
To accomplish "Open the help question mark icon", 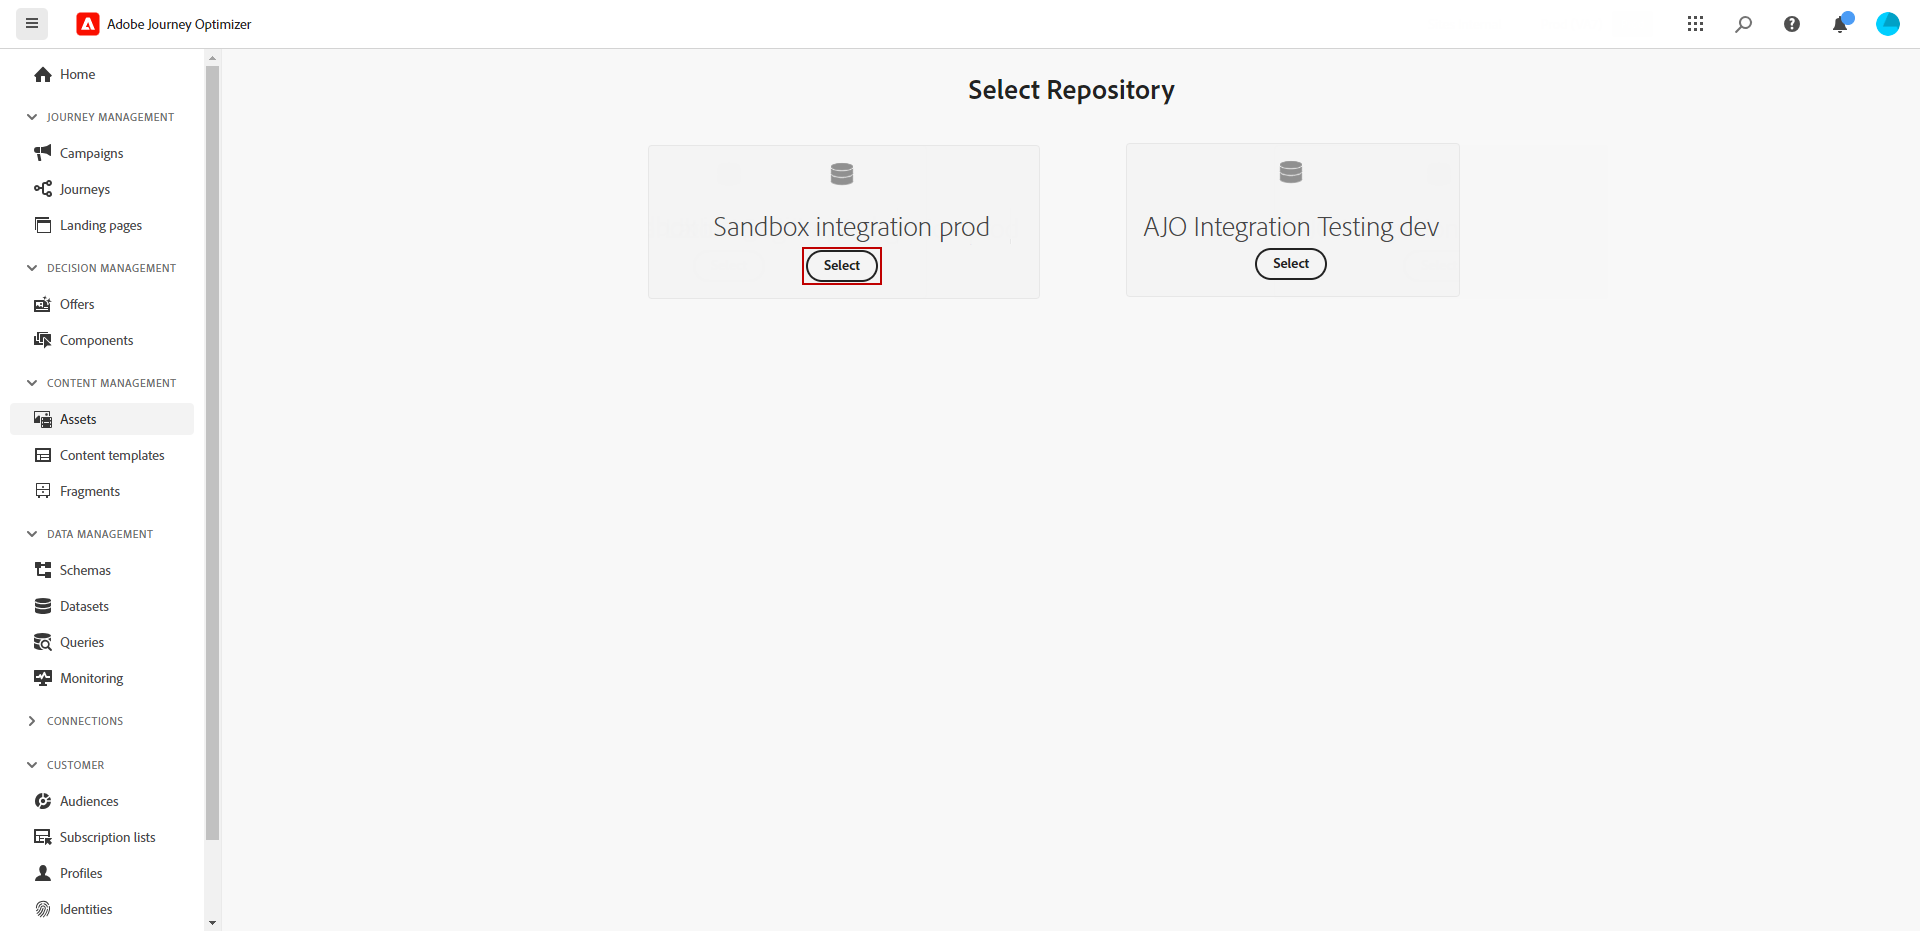I will pyautogui.click(x=1791, y=24).
